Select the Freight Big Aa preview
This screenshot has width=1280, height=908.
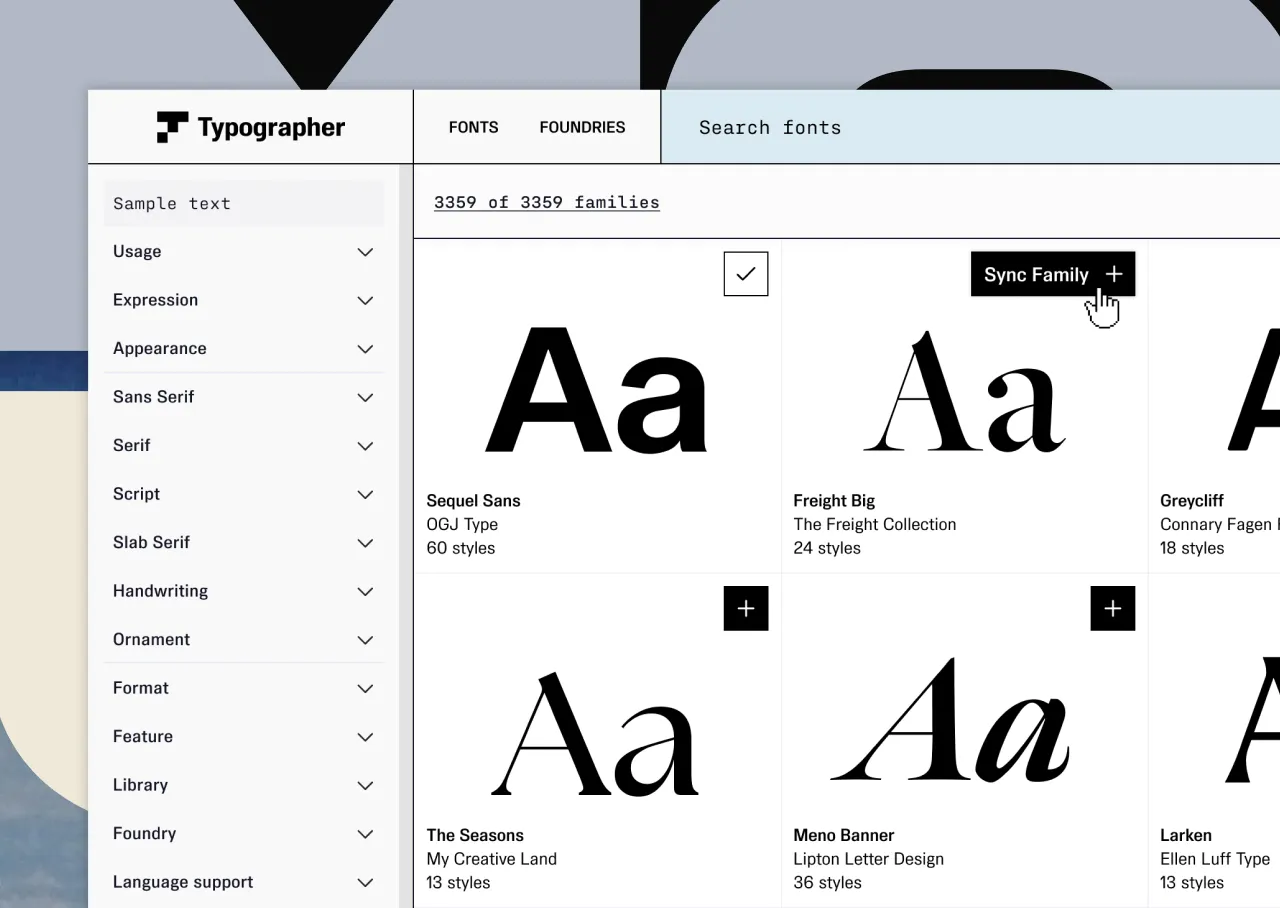coord(964,393)
